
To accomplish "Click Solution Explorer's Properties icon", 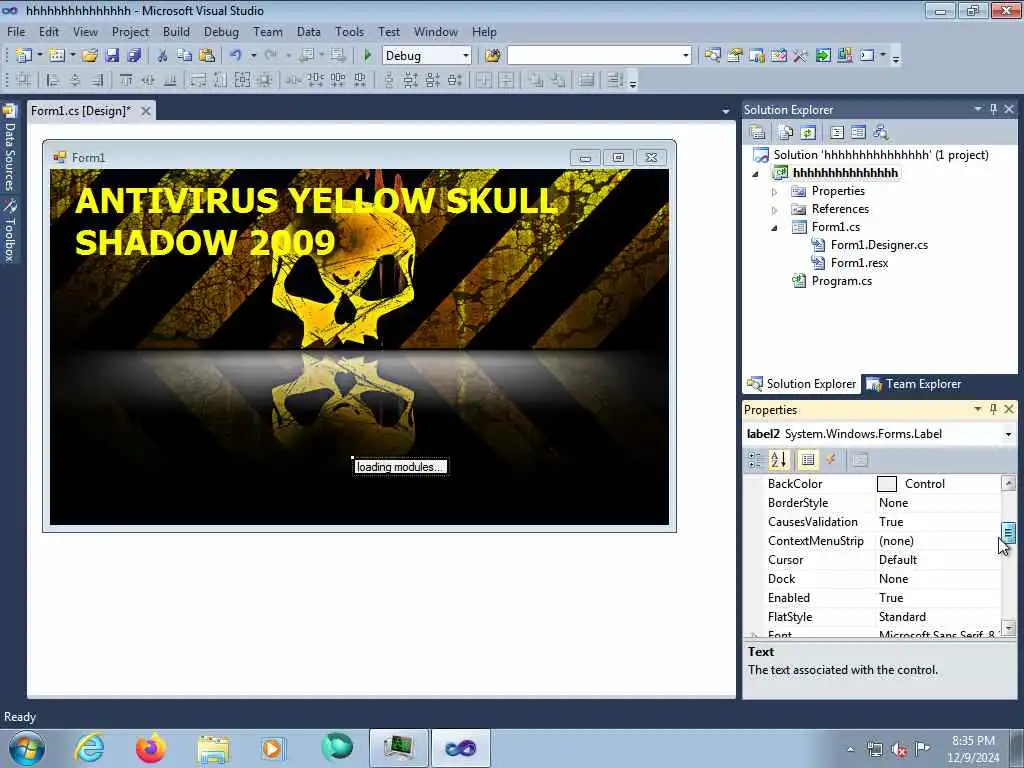I will 758,133.
